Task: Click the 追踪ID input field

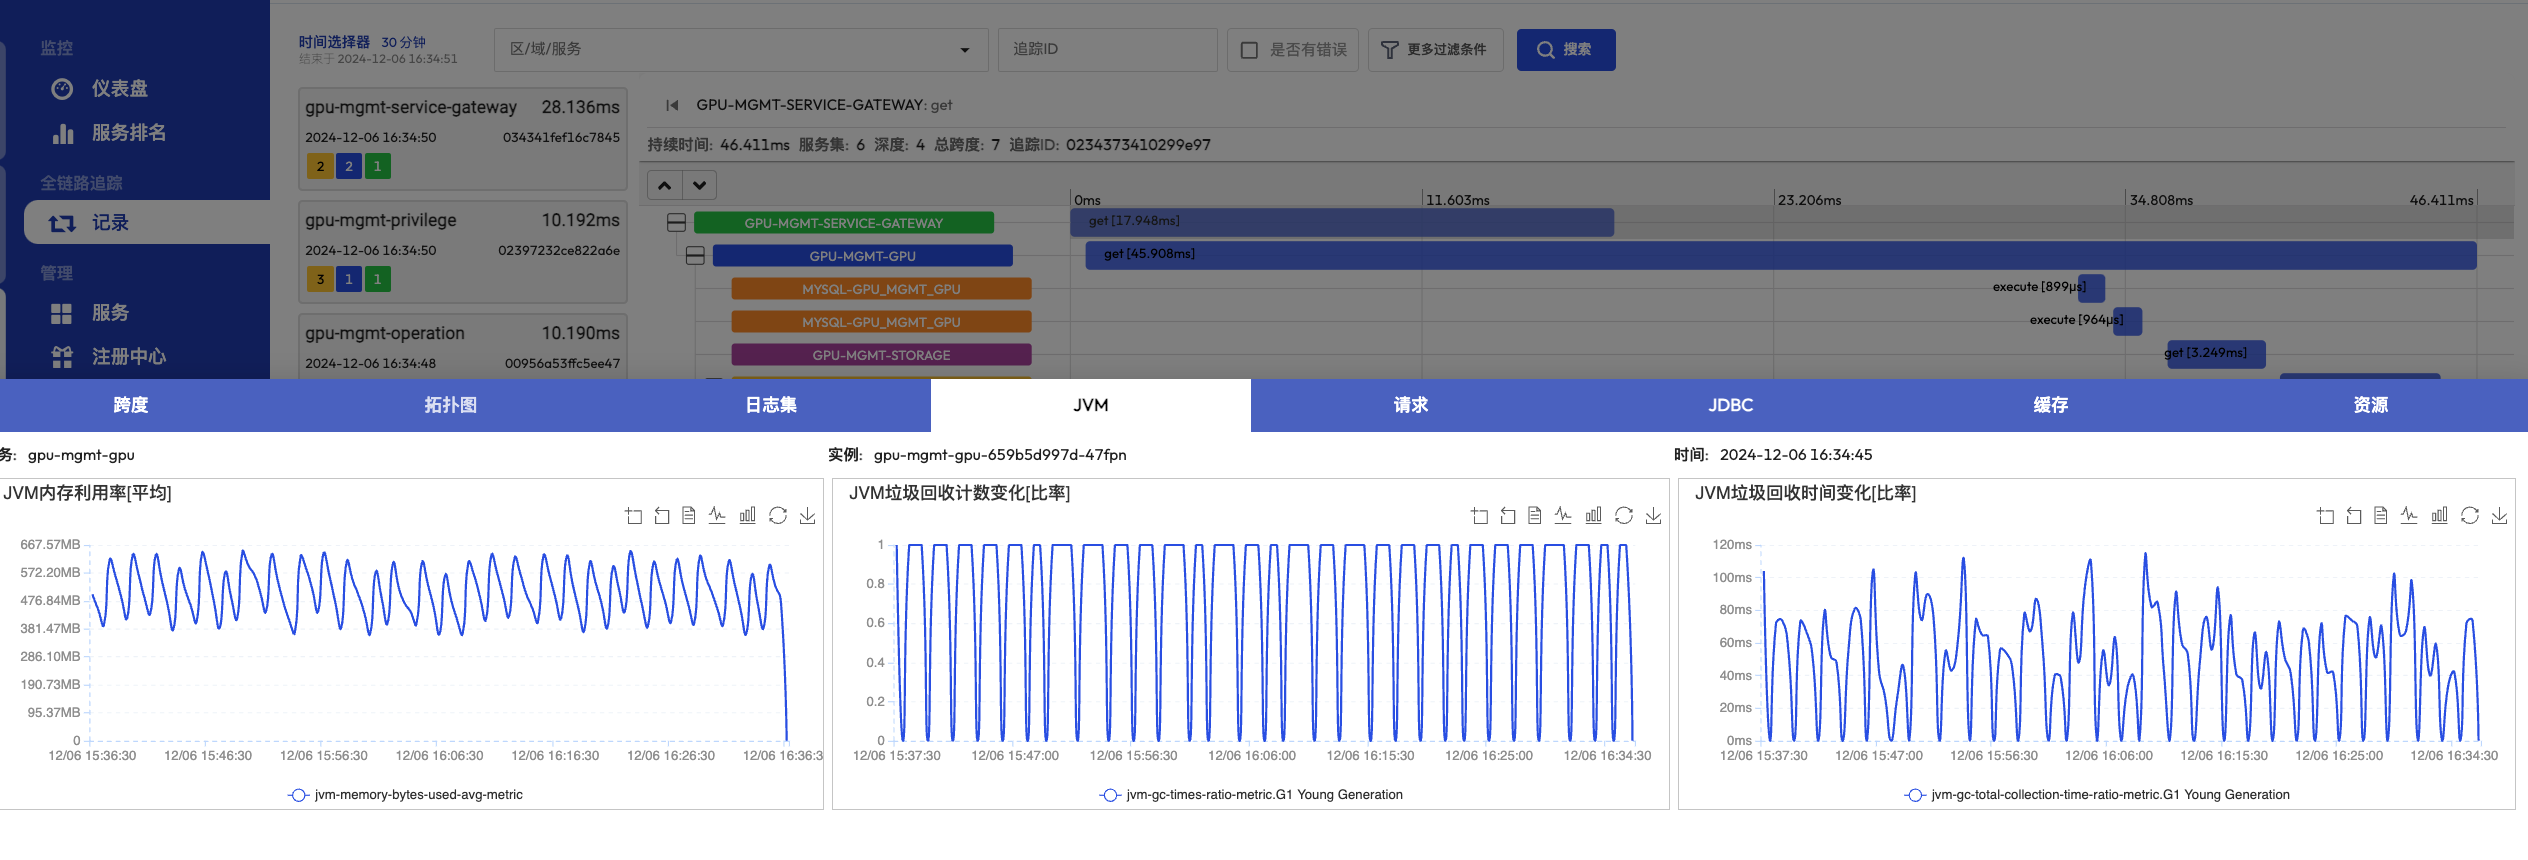Action: 1107,50
